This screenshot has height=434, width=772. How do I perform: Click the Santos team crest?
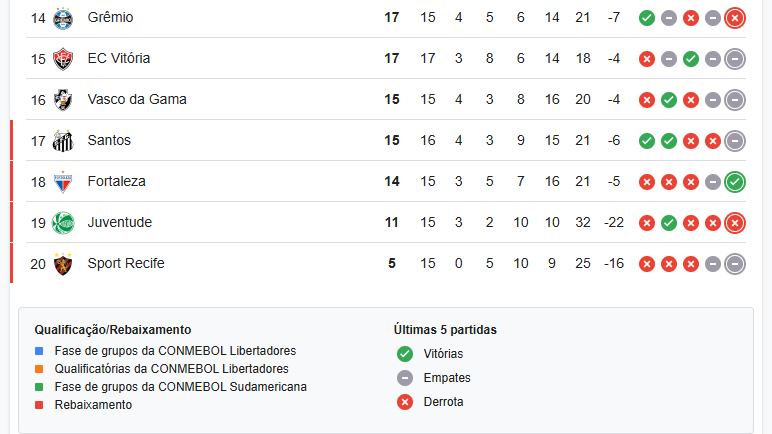(63, 141)
